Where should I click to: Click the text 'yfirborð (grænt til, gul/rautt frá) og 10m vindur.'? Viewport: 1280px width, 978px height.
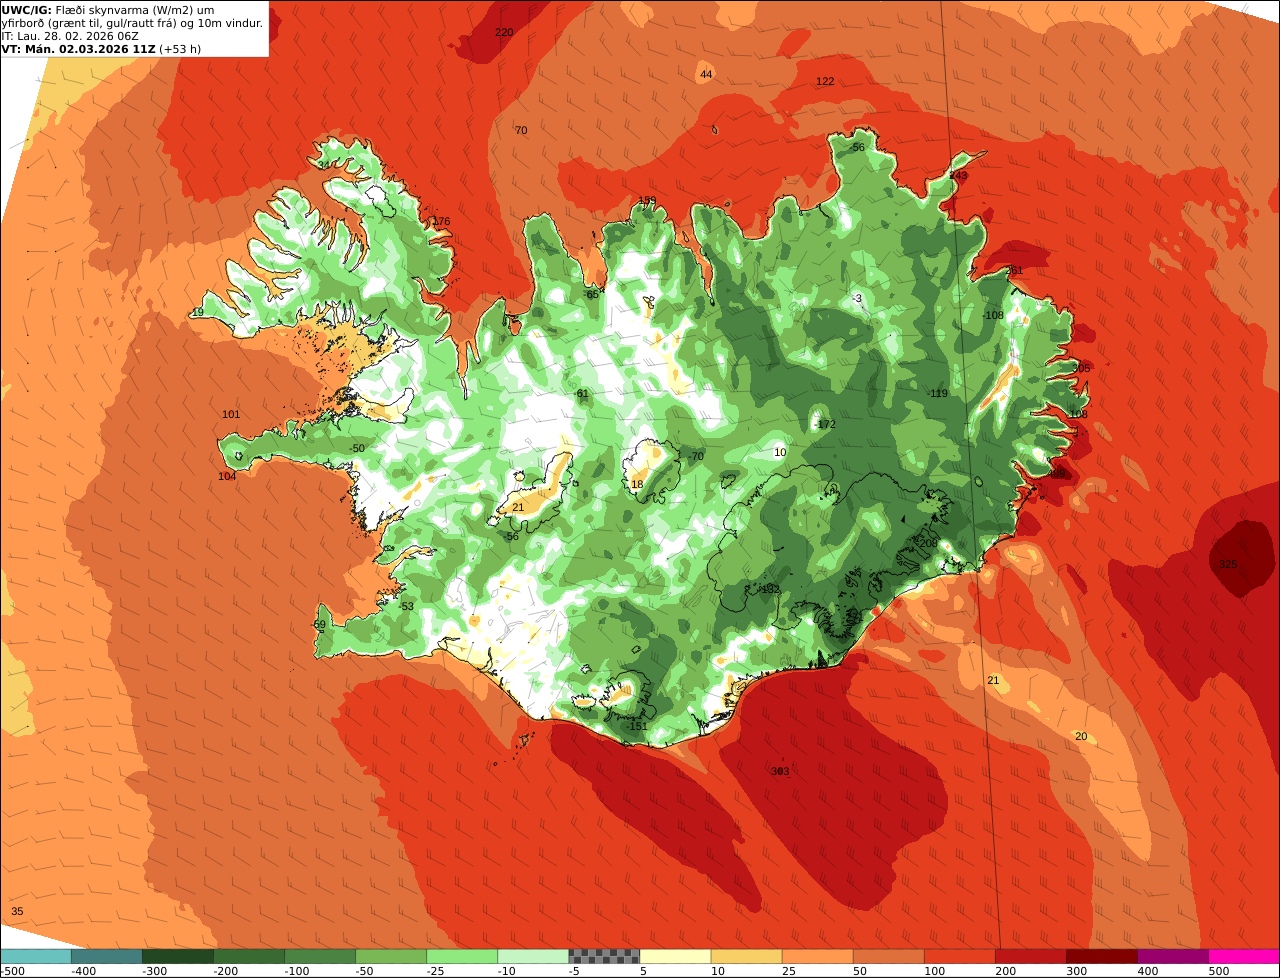[133, 23]
